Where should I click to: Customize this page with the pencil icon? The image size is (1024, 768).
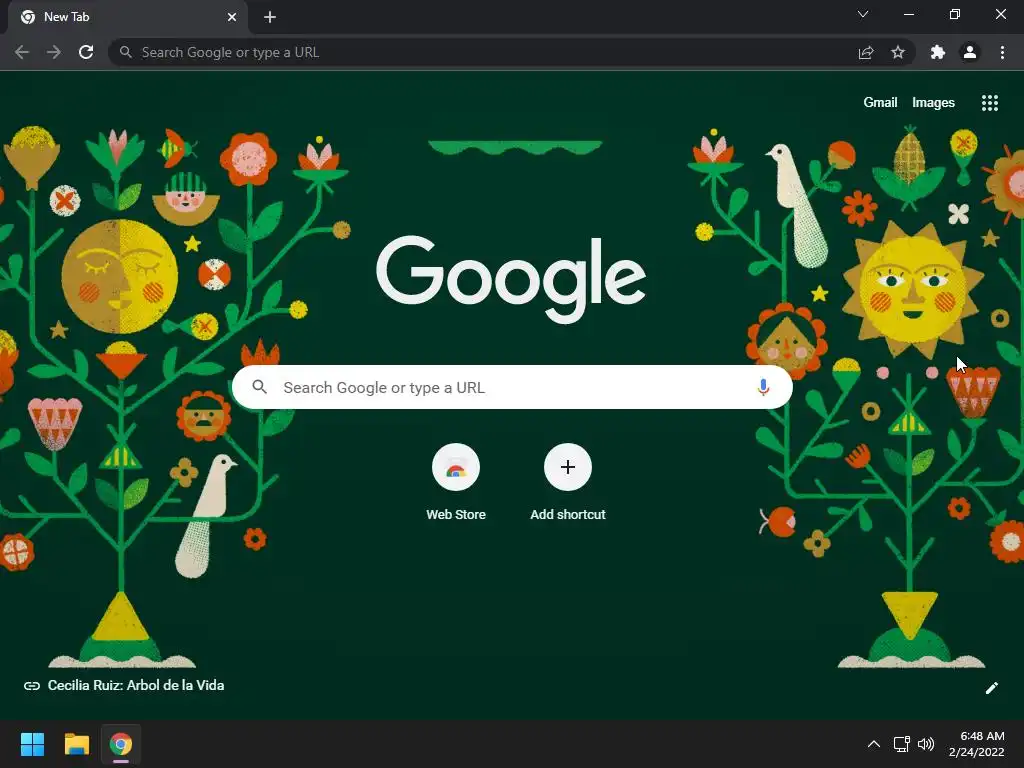tap(992, 688)
